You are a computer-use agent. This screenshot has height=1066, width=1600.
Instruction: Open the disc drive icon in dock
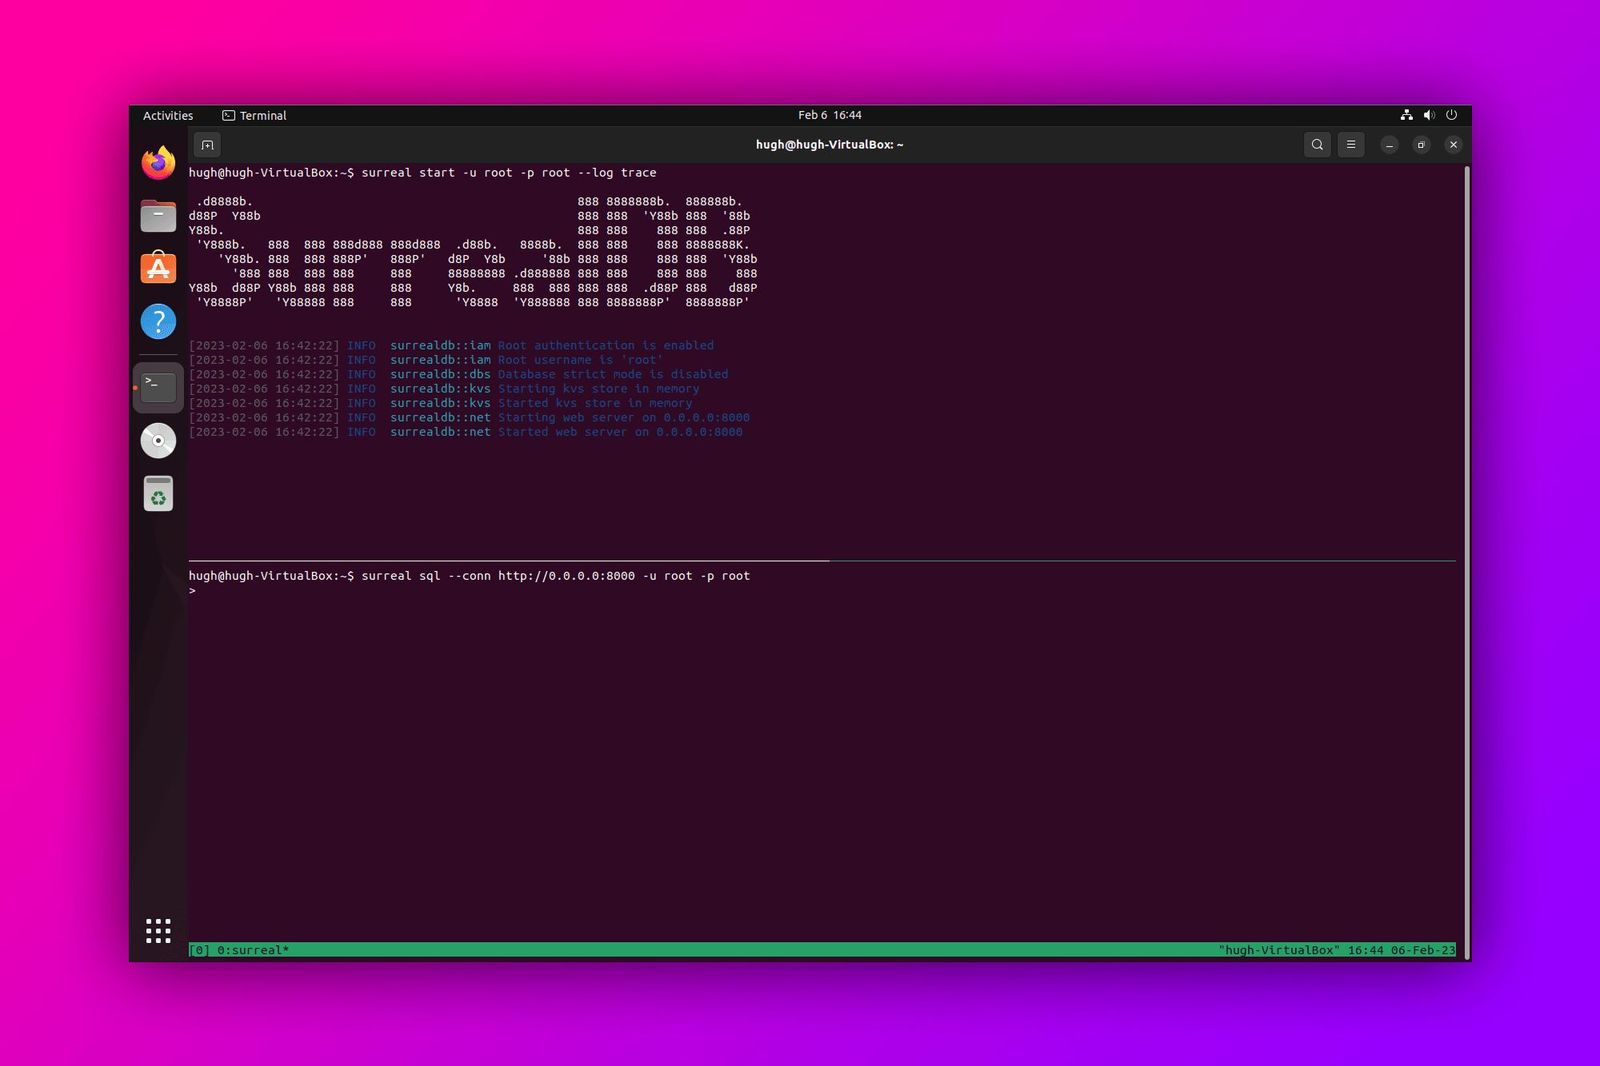(x=158, y=440)
